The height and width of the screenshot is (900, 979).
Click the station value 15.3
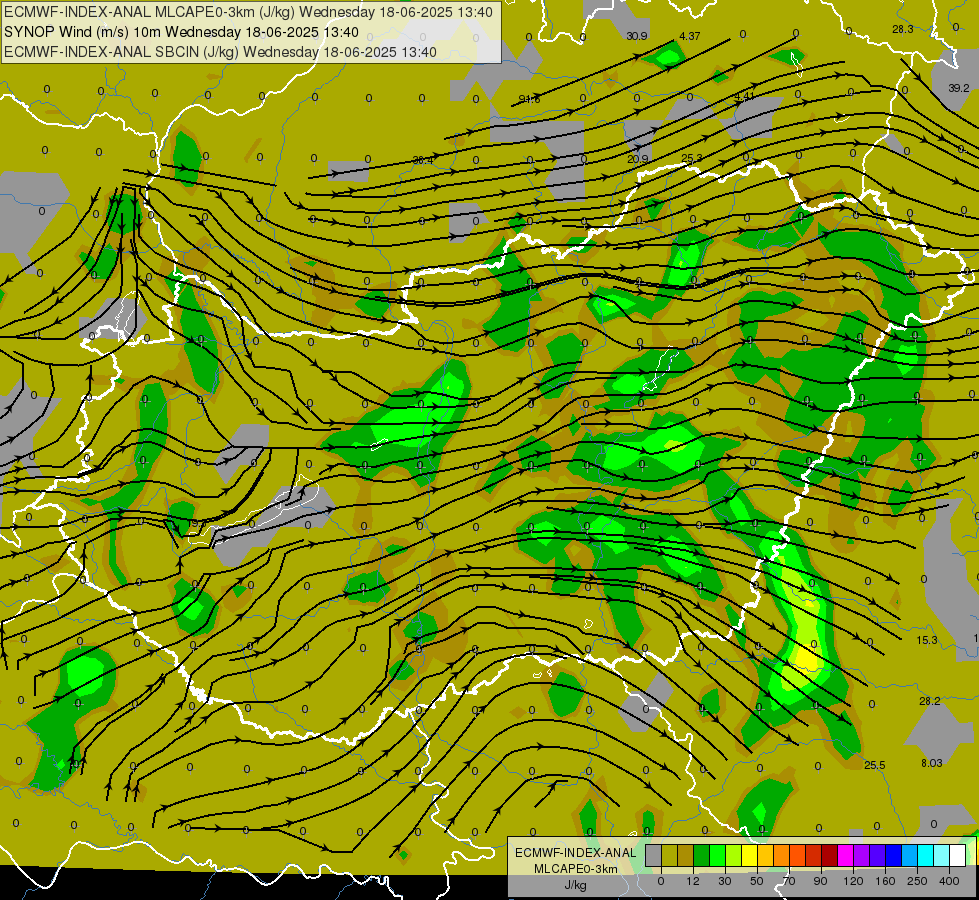point(927,640)
